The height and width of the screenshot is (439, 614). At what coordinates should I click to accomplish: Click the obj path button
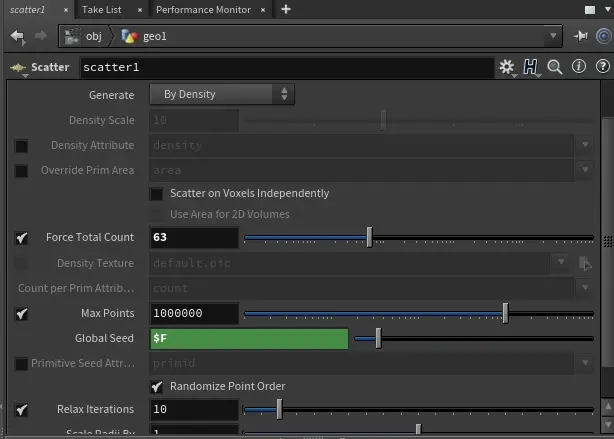(x=84, y=36)
